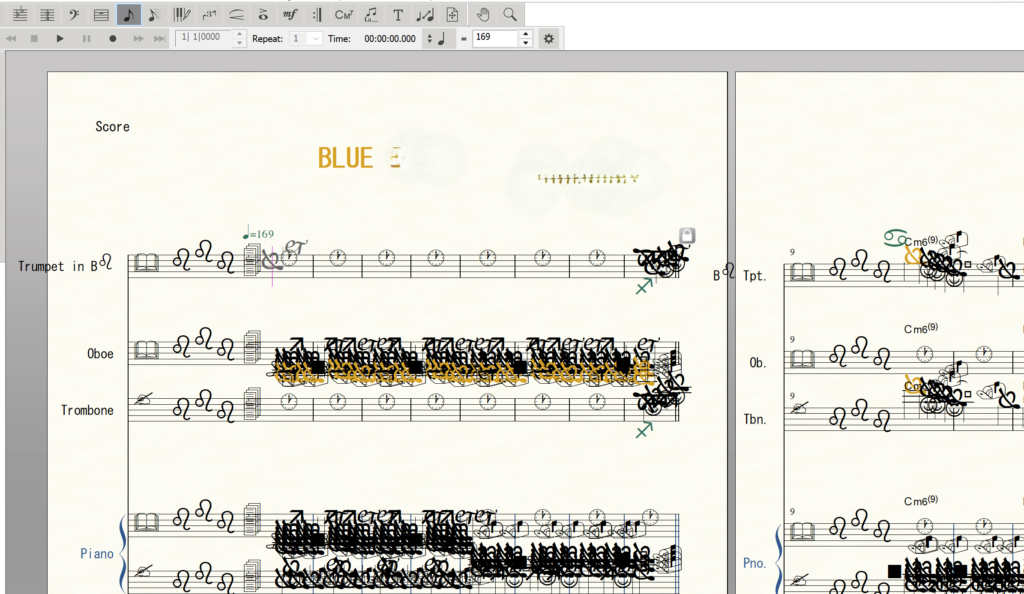This screenshot has width=1024, height=594.
Task: Click the tempo field showing 169
Action: (x=496, y=38)
